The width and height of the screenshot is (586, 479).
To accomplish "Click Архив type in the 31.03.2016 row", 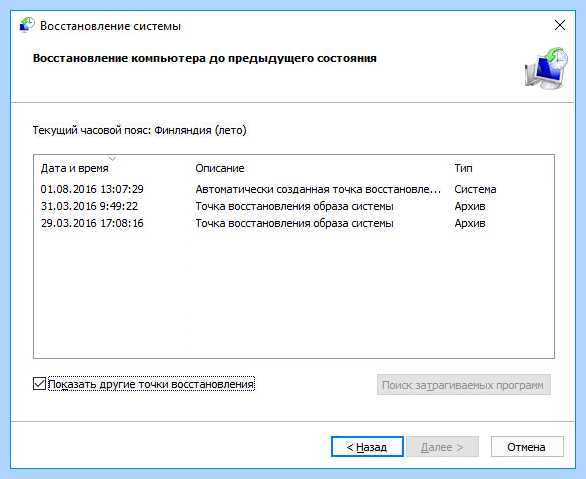I will coord(470,206).
